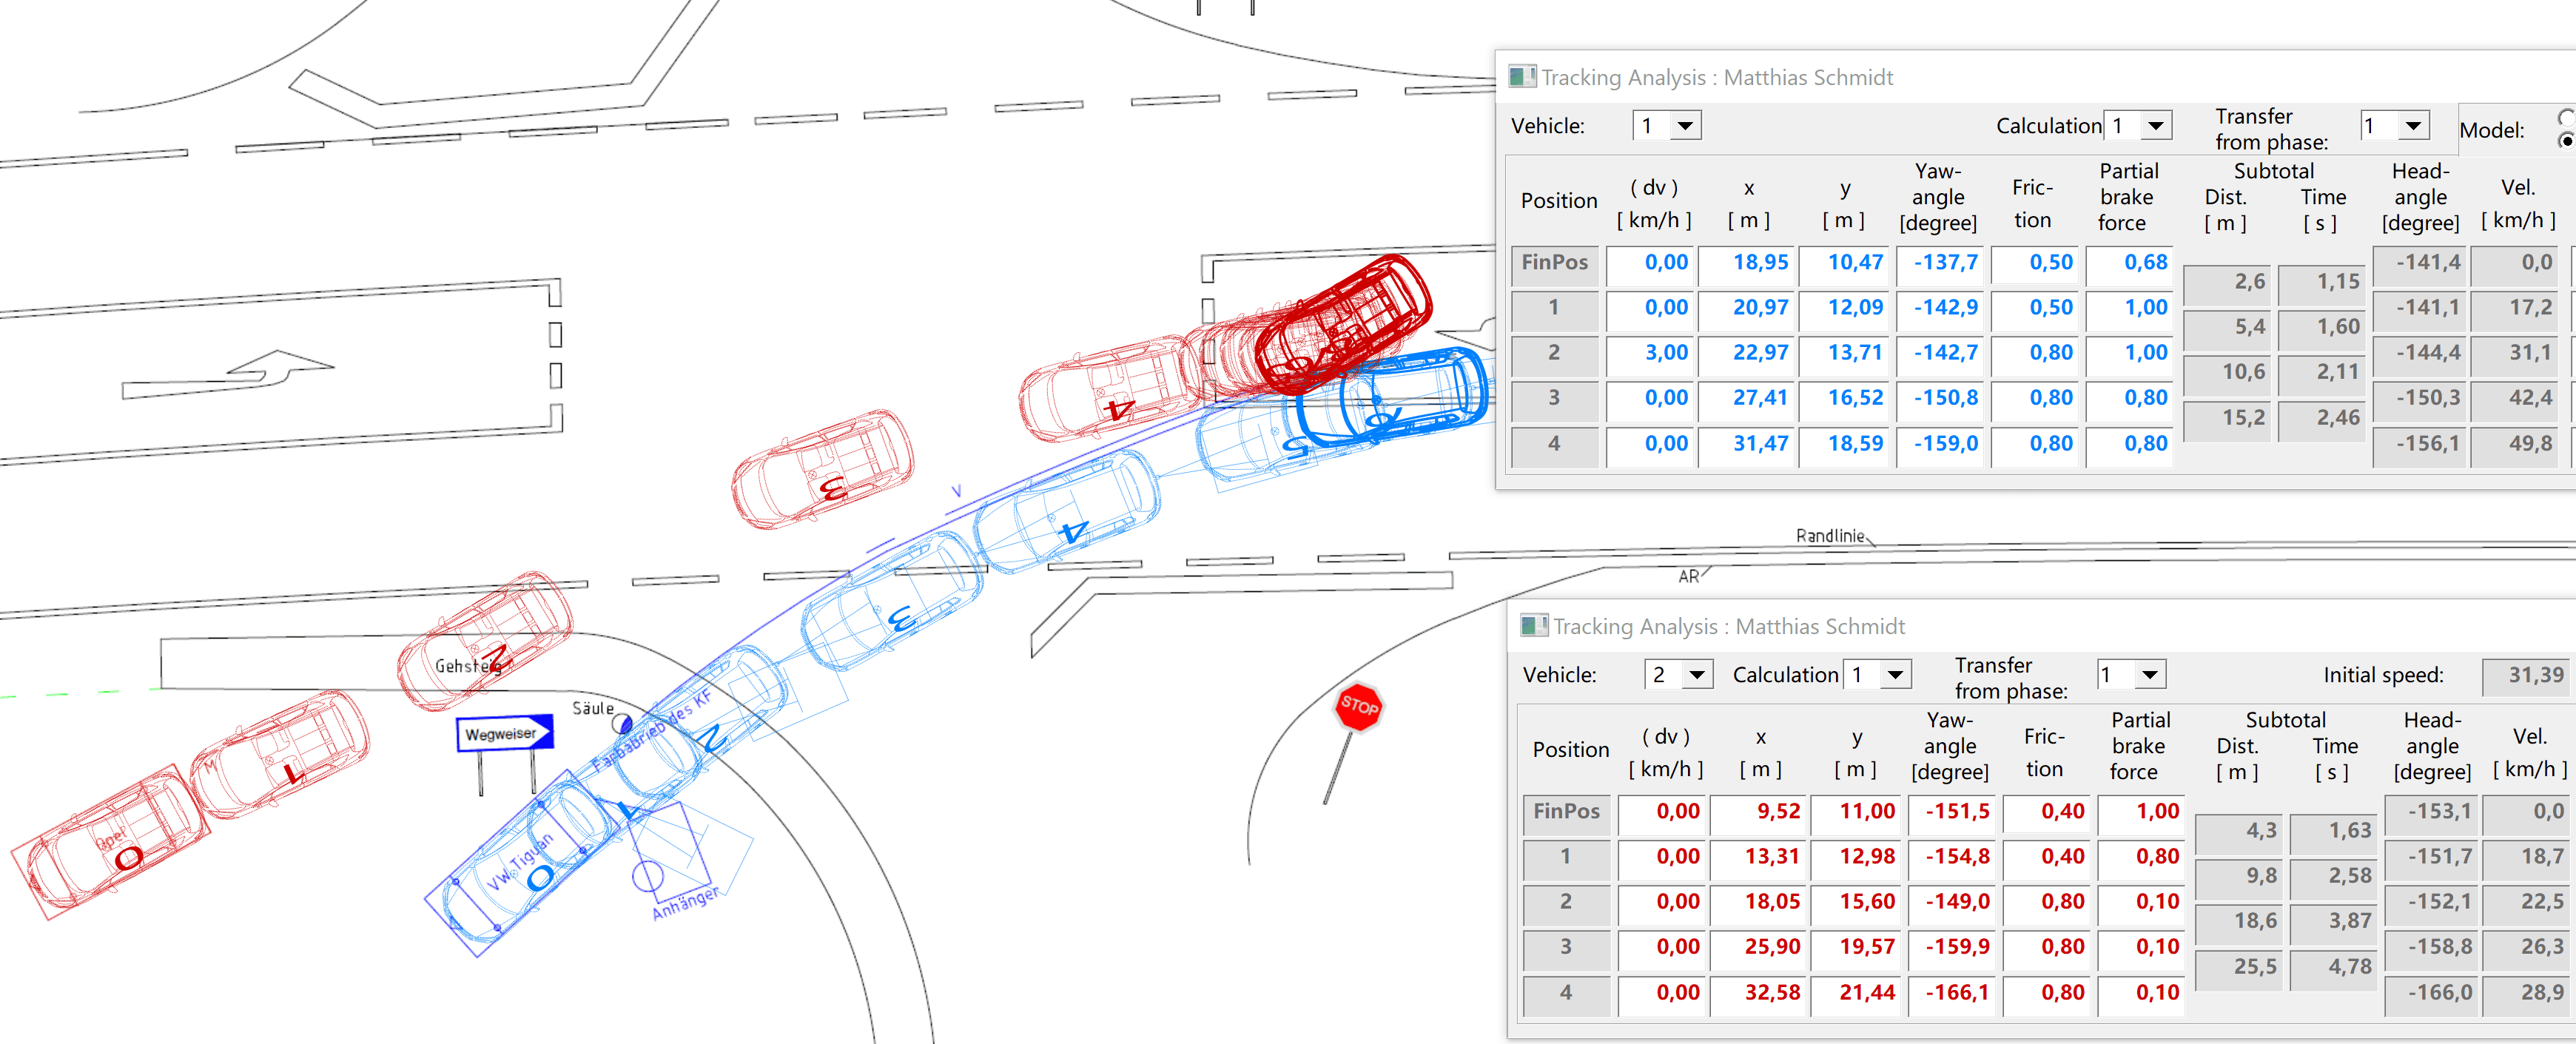The image size is (2576, 1044).
Task: Open Transfer from phase dropdown for vehicle 2
Action: pos(2149,675)
